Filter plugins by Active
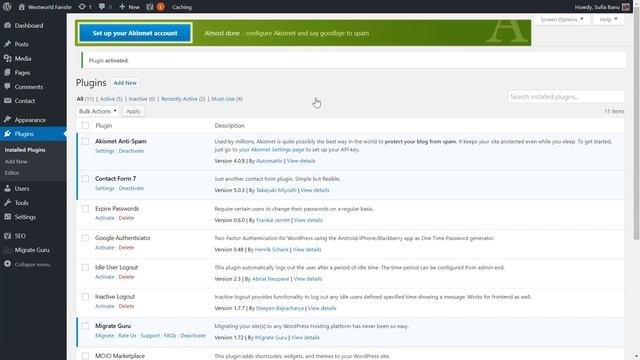 [x=111, y=99]
